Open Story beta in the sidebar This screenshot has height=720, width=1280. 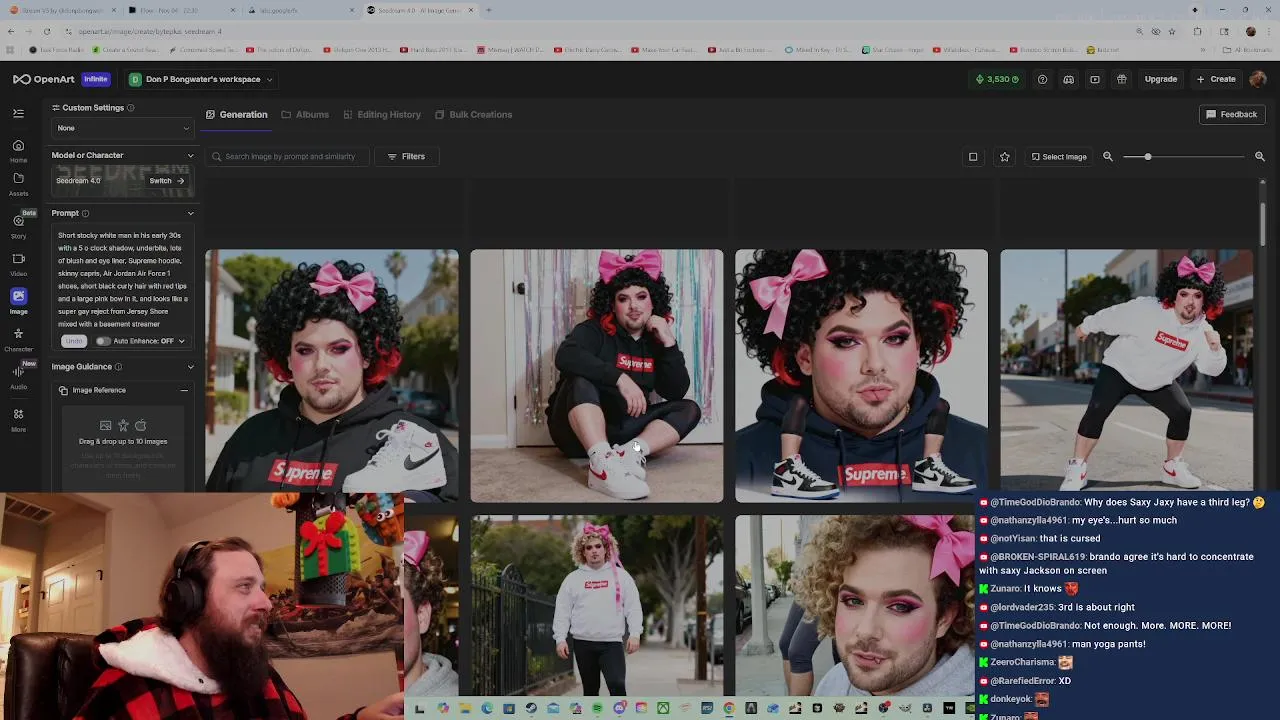(19, 226)
